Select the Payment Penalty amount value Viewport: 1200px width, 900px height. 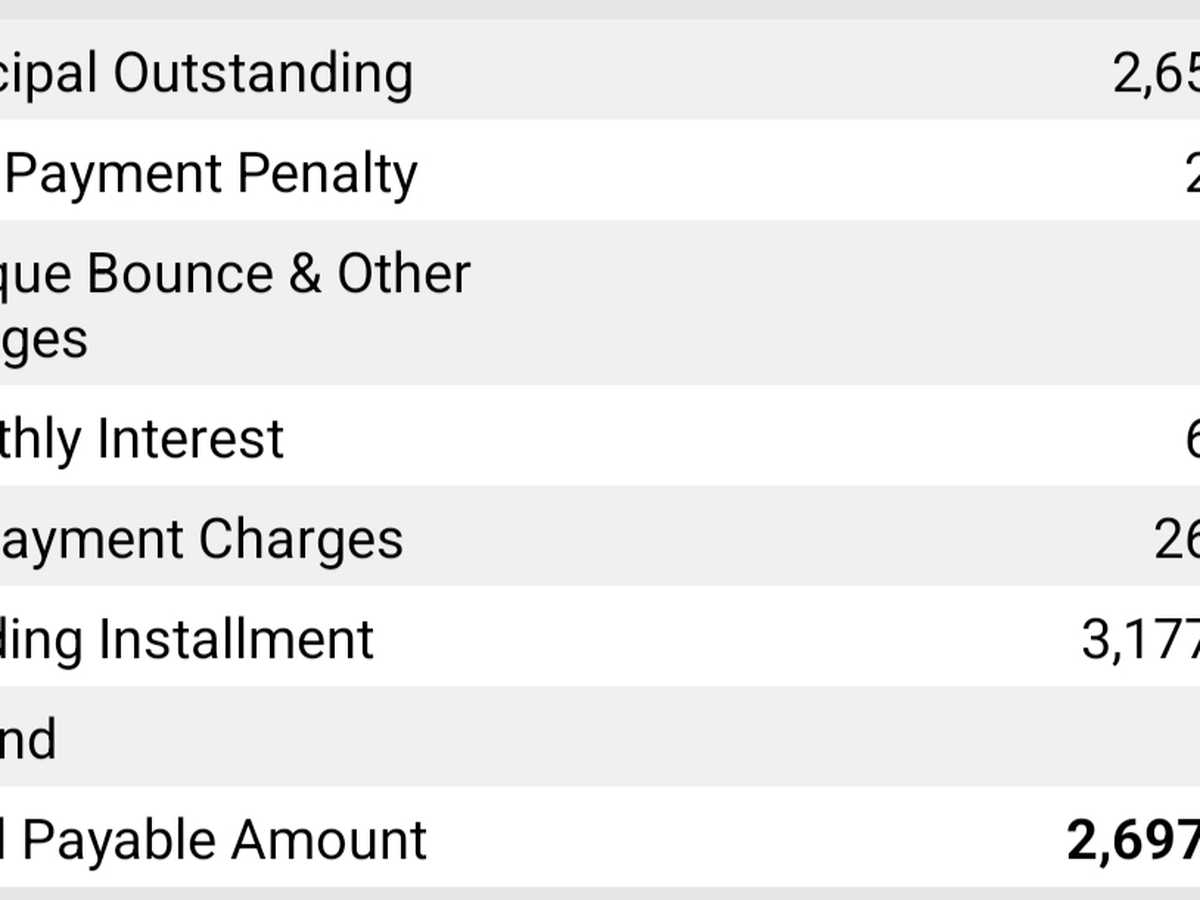click(x=1190, y=173)
